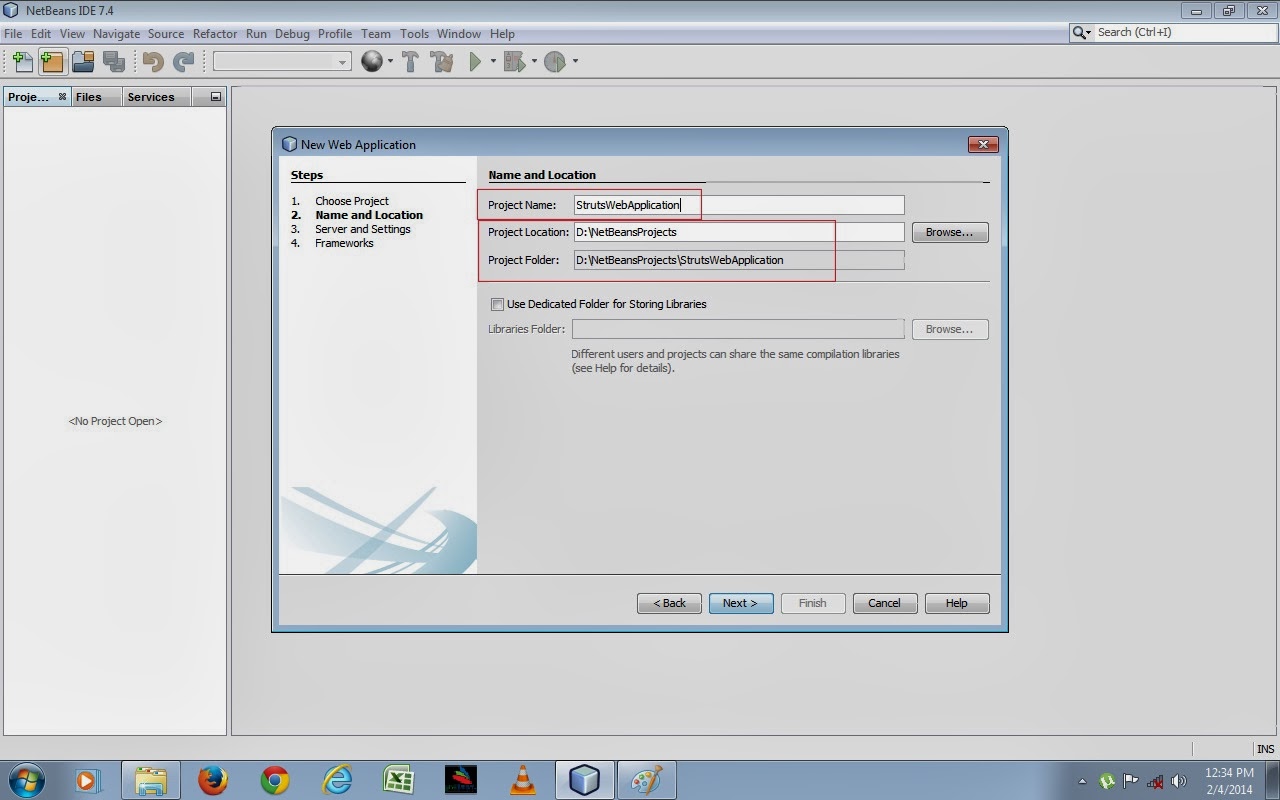Open VLC media player from taskbar
This screenshot has height=800, width=1280.
click(x=522, y=780)
